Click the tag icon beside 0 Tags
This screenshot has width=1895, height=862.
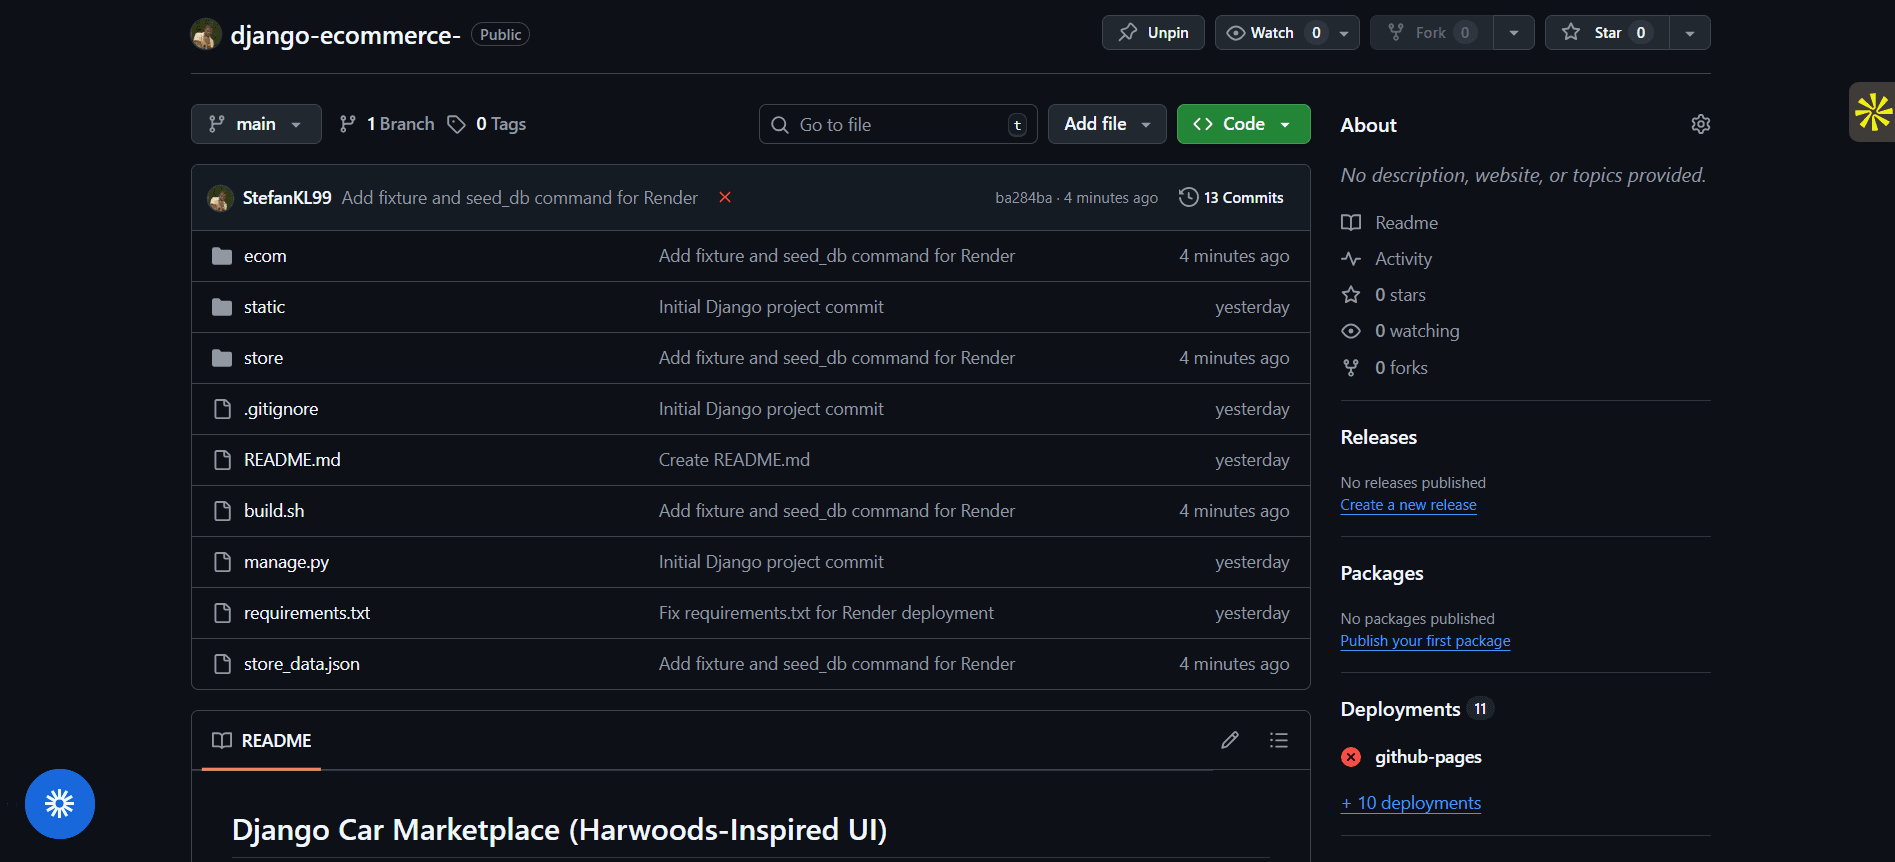pyautogui.click(x=456, y=124)
